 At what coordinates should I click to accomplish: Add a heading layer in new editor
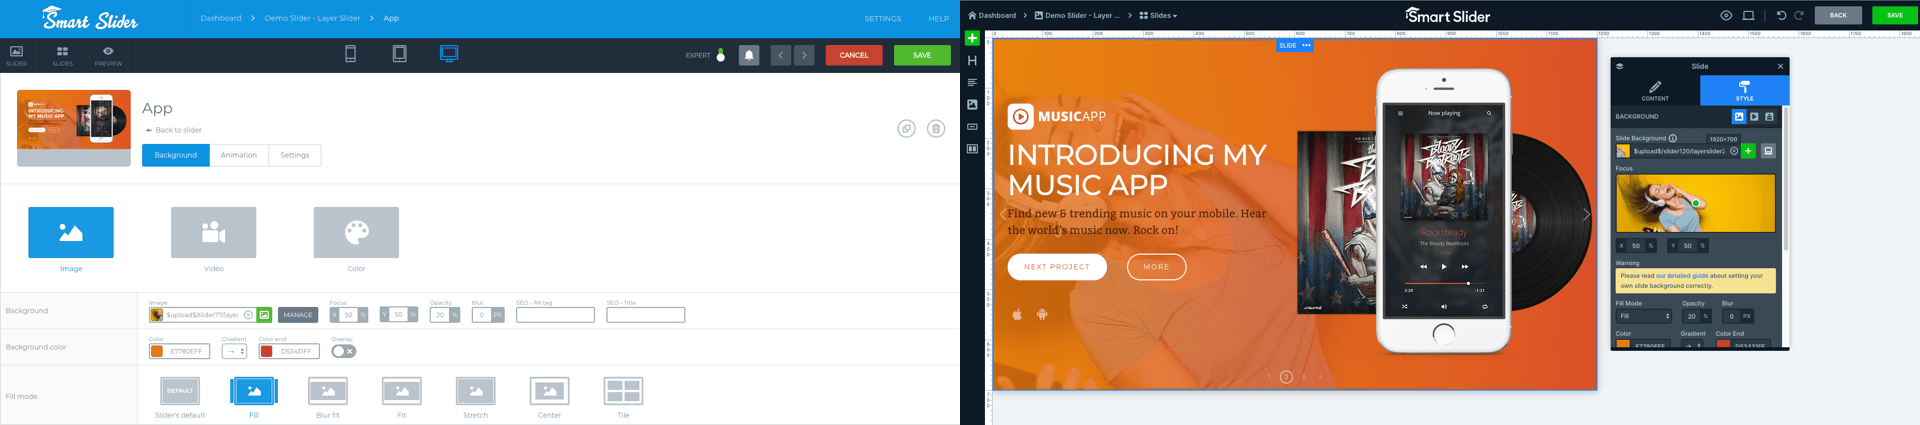[x=972, y=60]
